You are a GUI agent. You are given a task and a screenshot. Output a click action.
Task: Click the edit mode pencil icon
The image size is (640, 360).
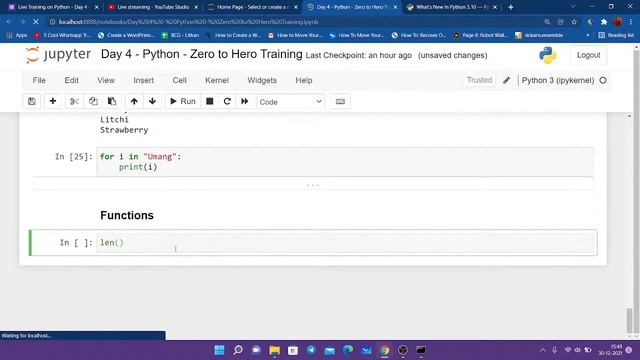click(507, 80)
